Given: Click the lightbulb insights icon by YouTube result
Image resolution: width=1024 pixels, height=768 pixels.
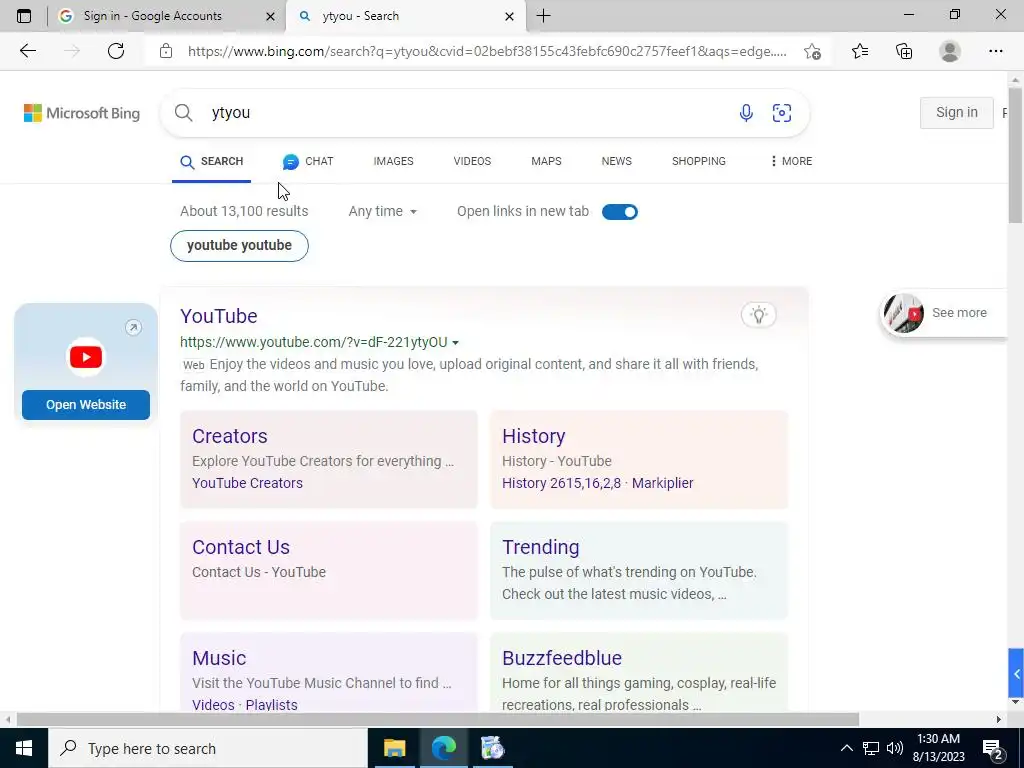Looking at the screenshot, I should (758, 315).
